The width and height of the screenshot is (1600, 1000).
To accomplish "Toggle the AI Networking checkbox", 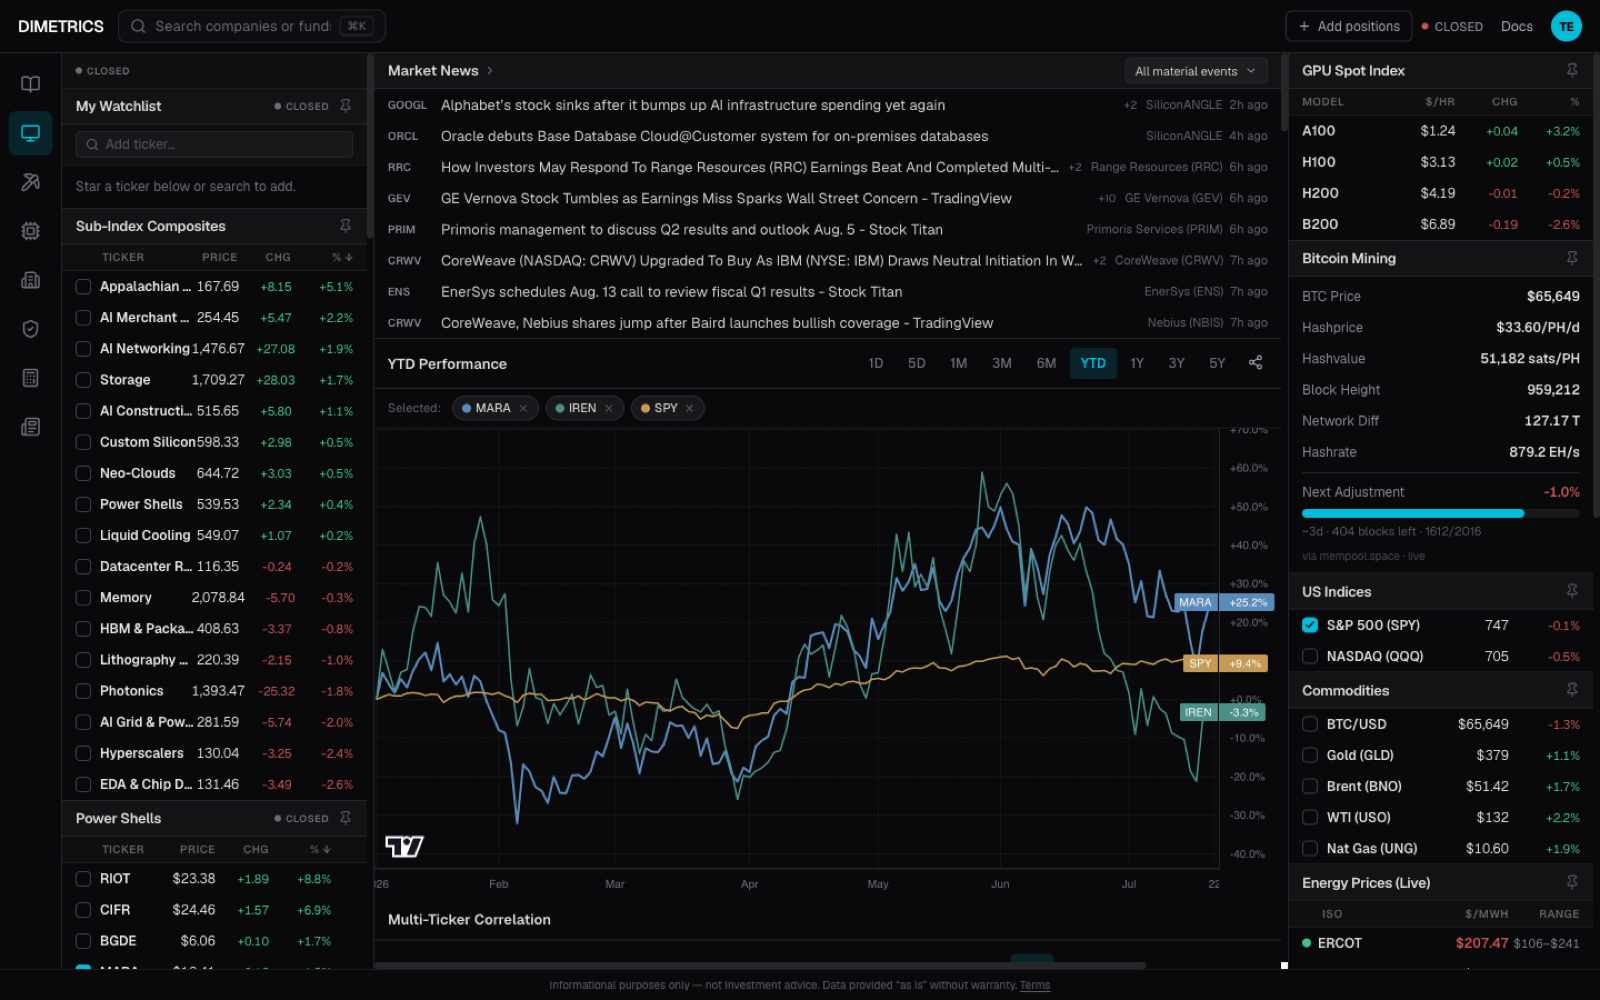I will coord(84,349).
